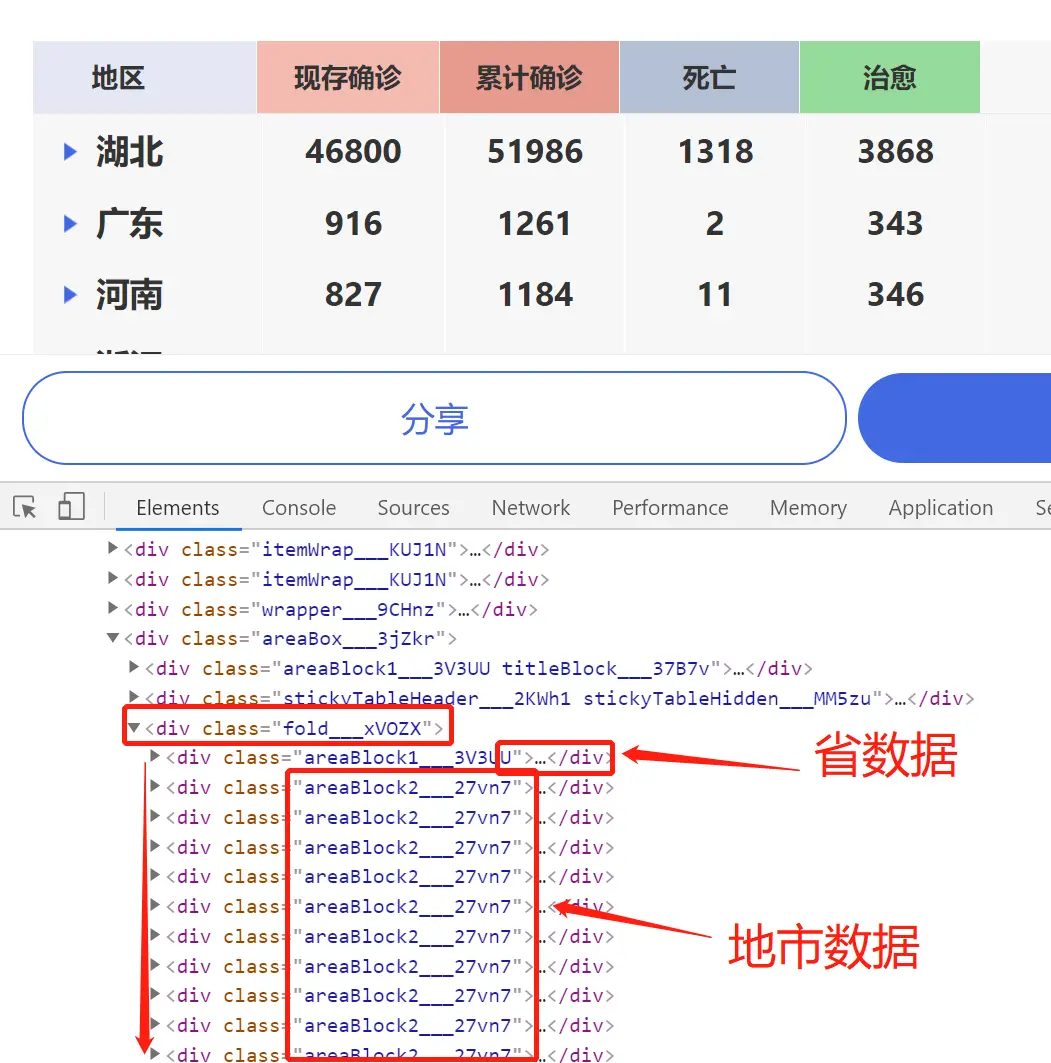The height and width of the screenshot is (1063, 1051).
Task: Expand areaBlock1___3V3UU node under fold div
Action: tap(155, 756)
